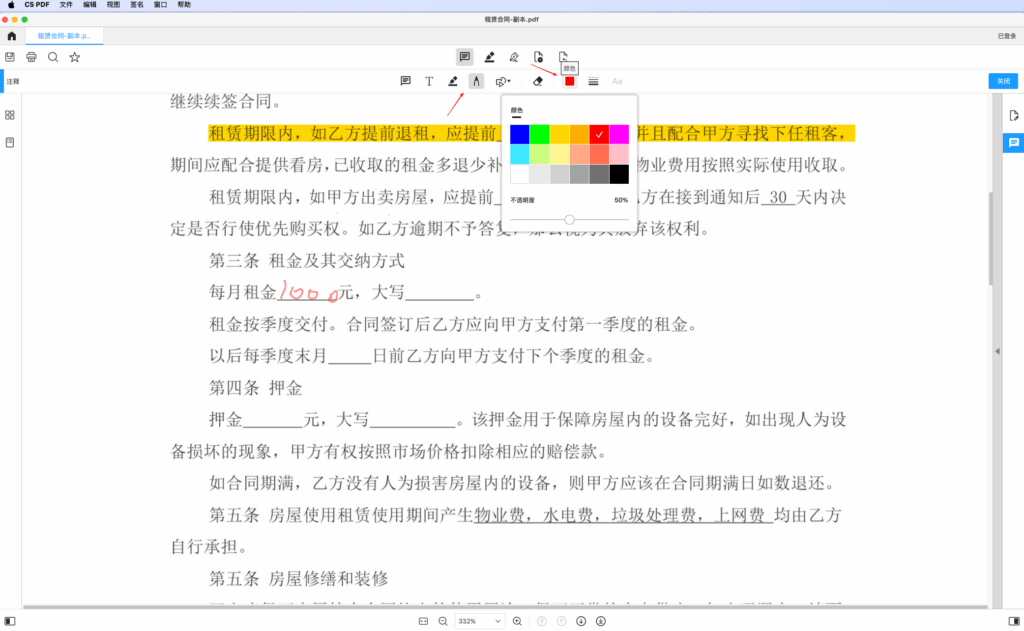The width and height of the screenshot is (1024, 631).
Task: Pick the black color swatch
Action: point(619,174)
